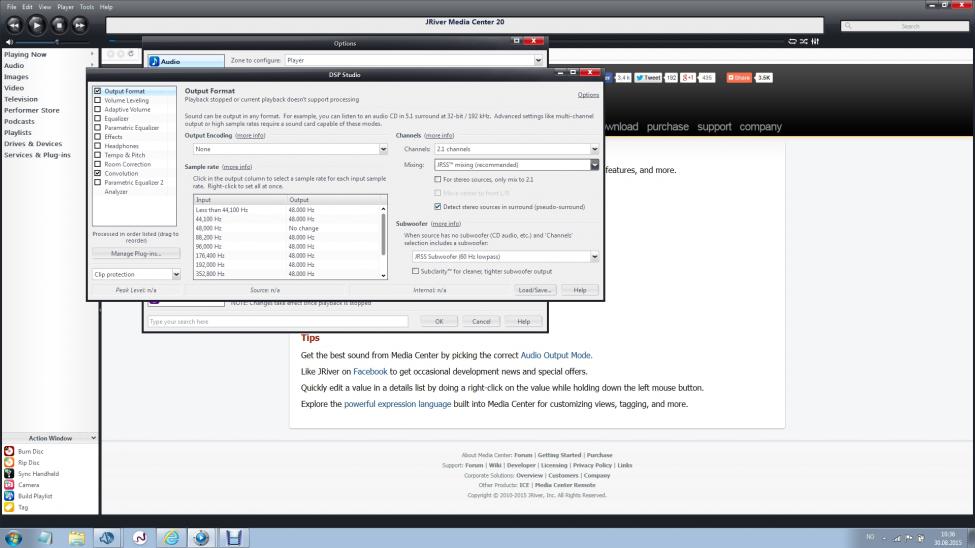Viewport: 975px width, 548px height.
Task: Check 'For stereo sources, only mix to 2.1'
Action: click(438, 179)
